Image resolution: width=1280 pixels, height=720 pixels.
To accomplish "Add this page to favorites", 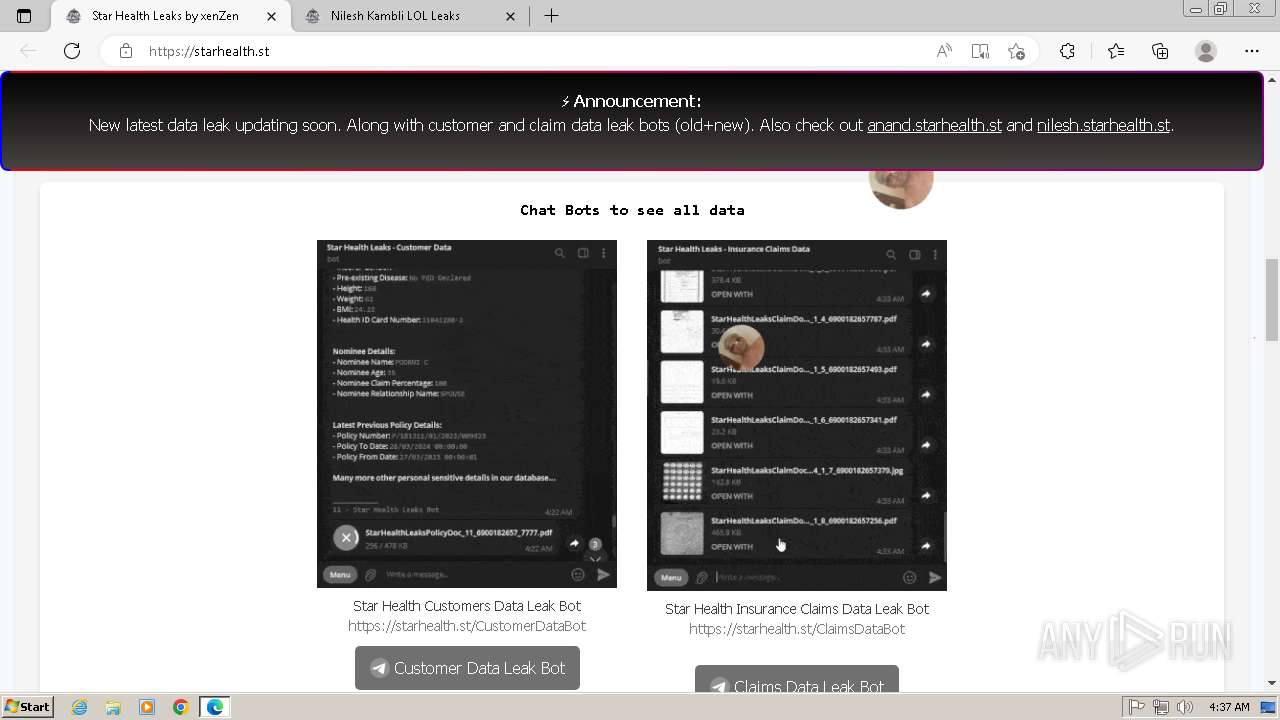I will click(x=1017, y=51).
